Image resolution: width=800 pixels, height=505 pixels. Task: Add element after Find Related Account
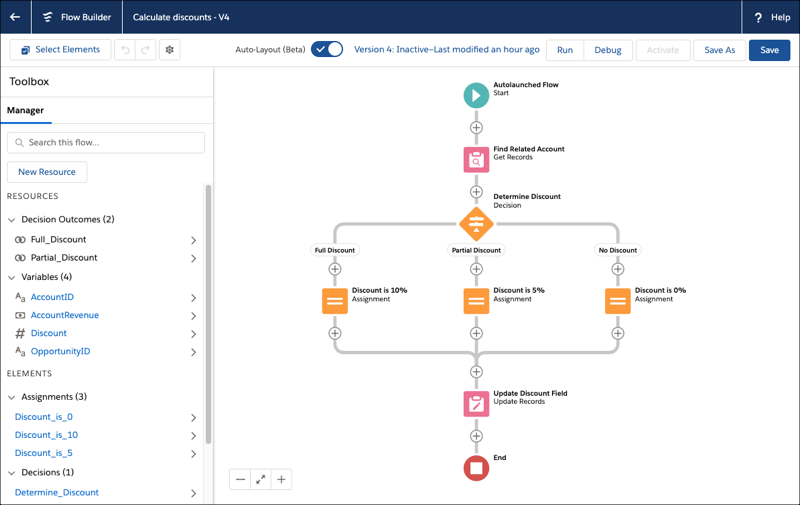[476, 192]
